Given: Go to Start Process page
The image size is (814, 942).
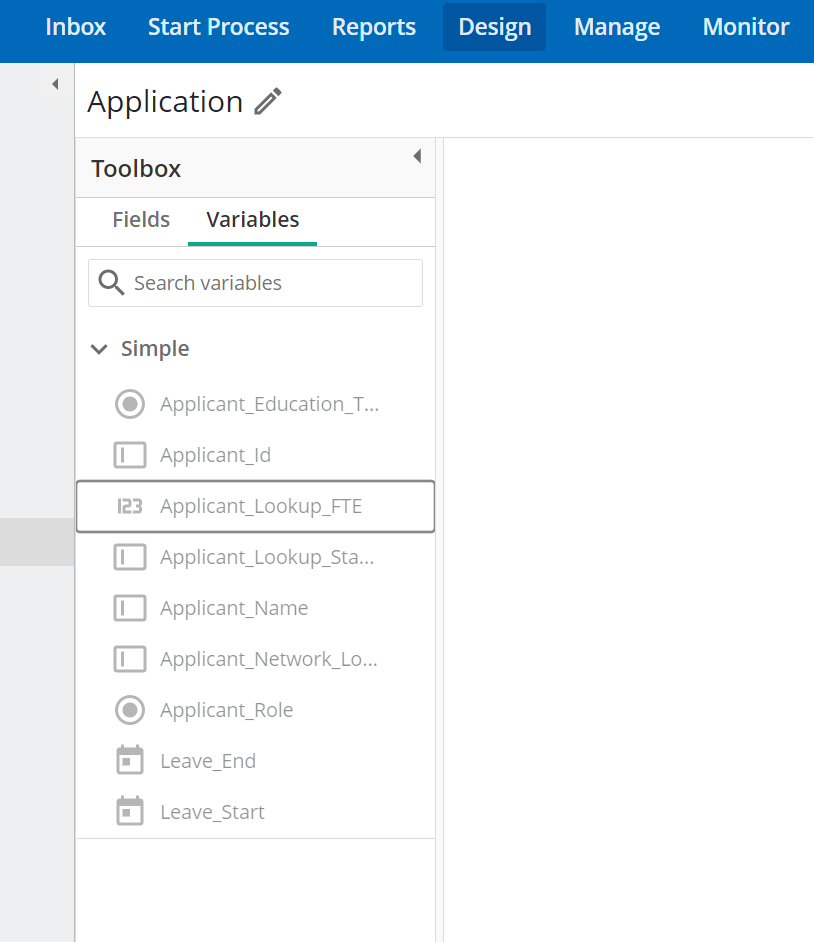Looking at the screenshot, I should click(219, 27).
